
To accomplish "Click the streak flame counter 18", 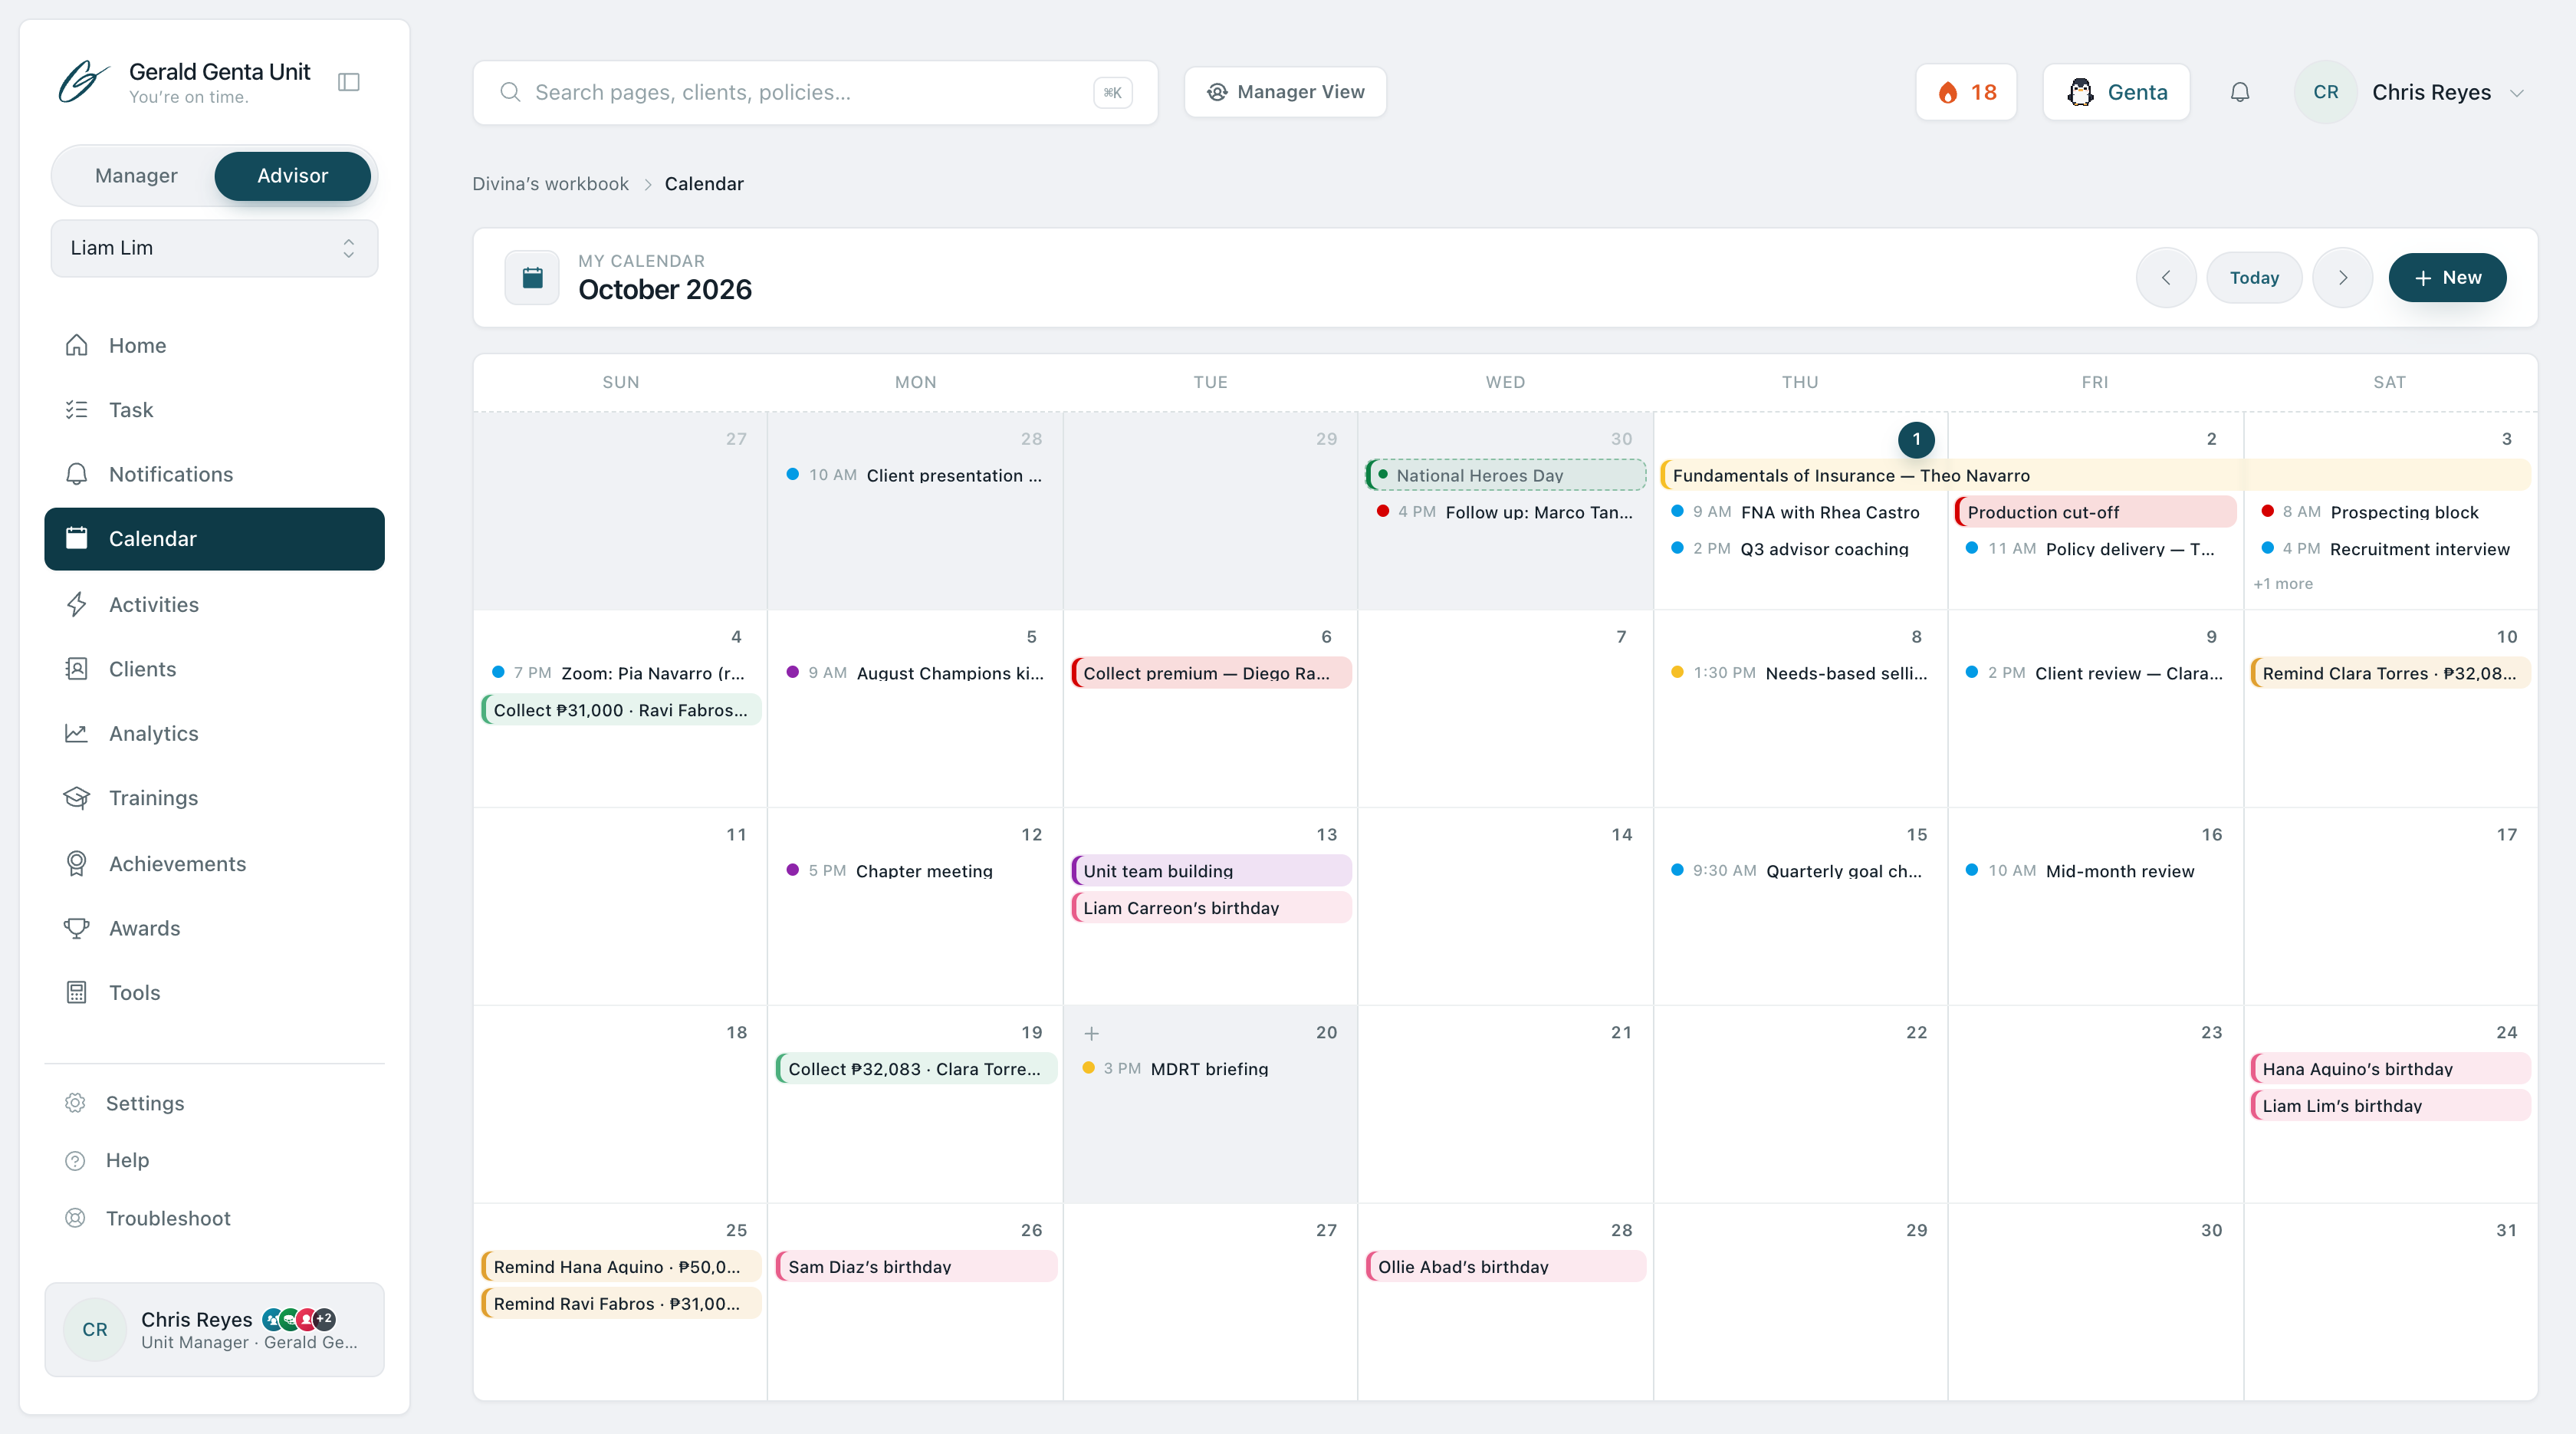I will 1966,92.
